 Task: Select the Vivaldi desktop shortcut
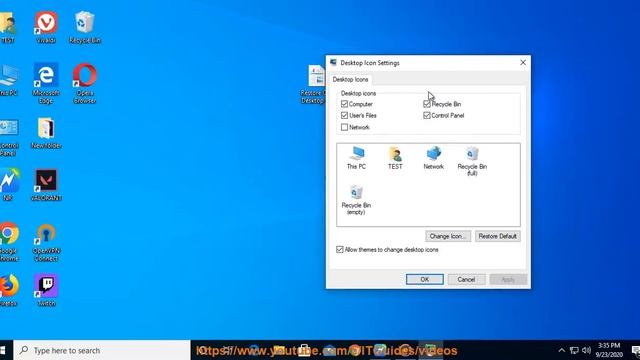[46, 27]
